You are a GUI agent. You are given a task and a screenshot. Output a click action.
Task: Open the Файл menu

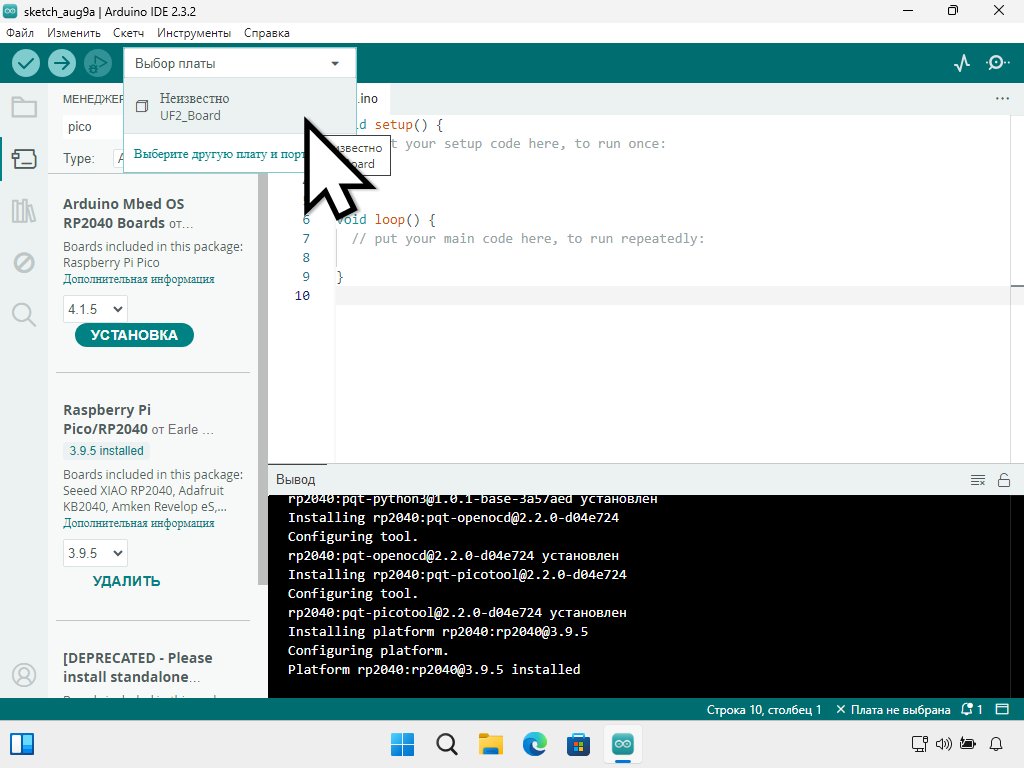pyautogui.click(x=20, y=33)
